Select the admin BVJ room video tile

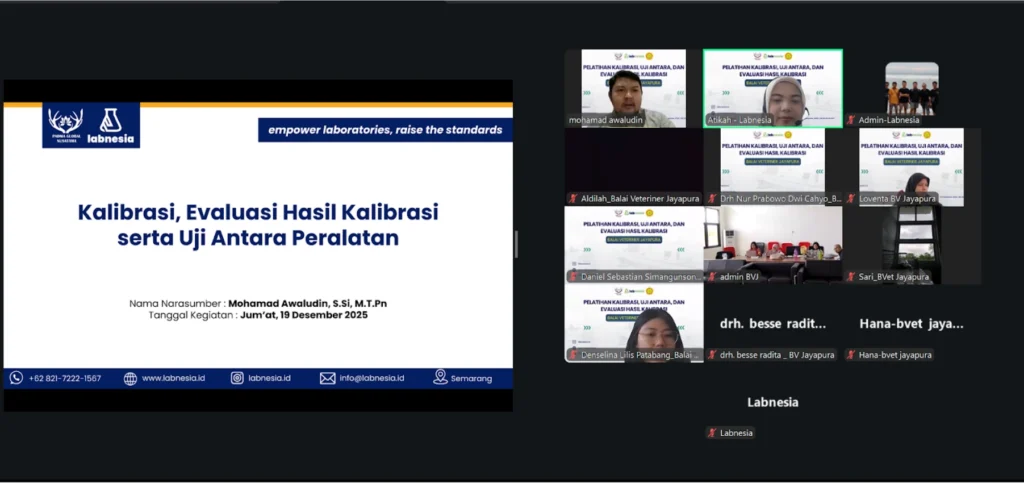click(772, 244)
